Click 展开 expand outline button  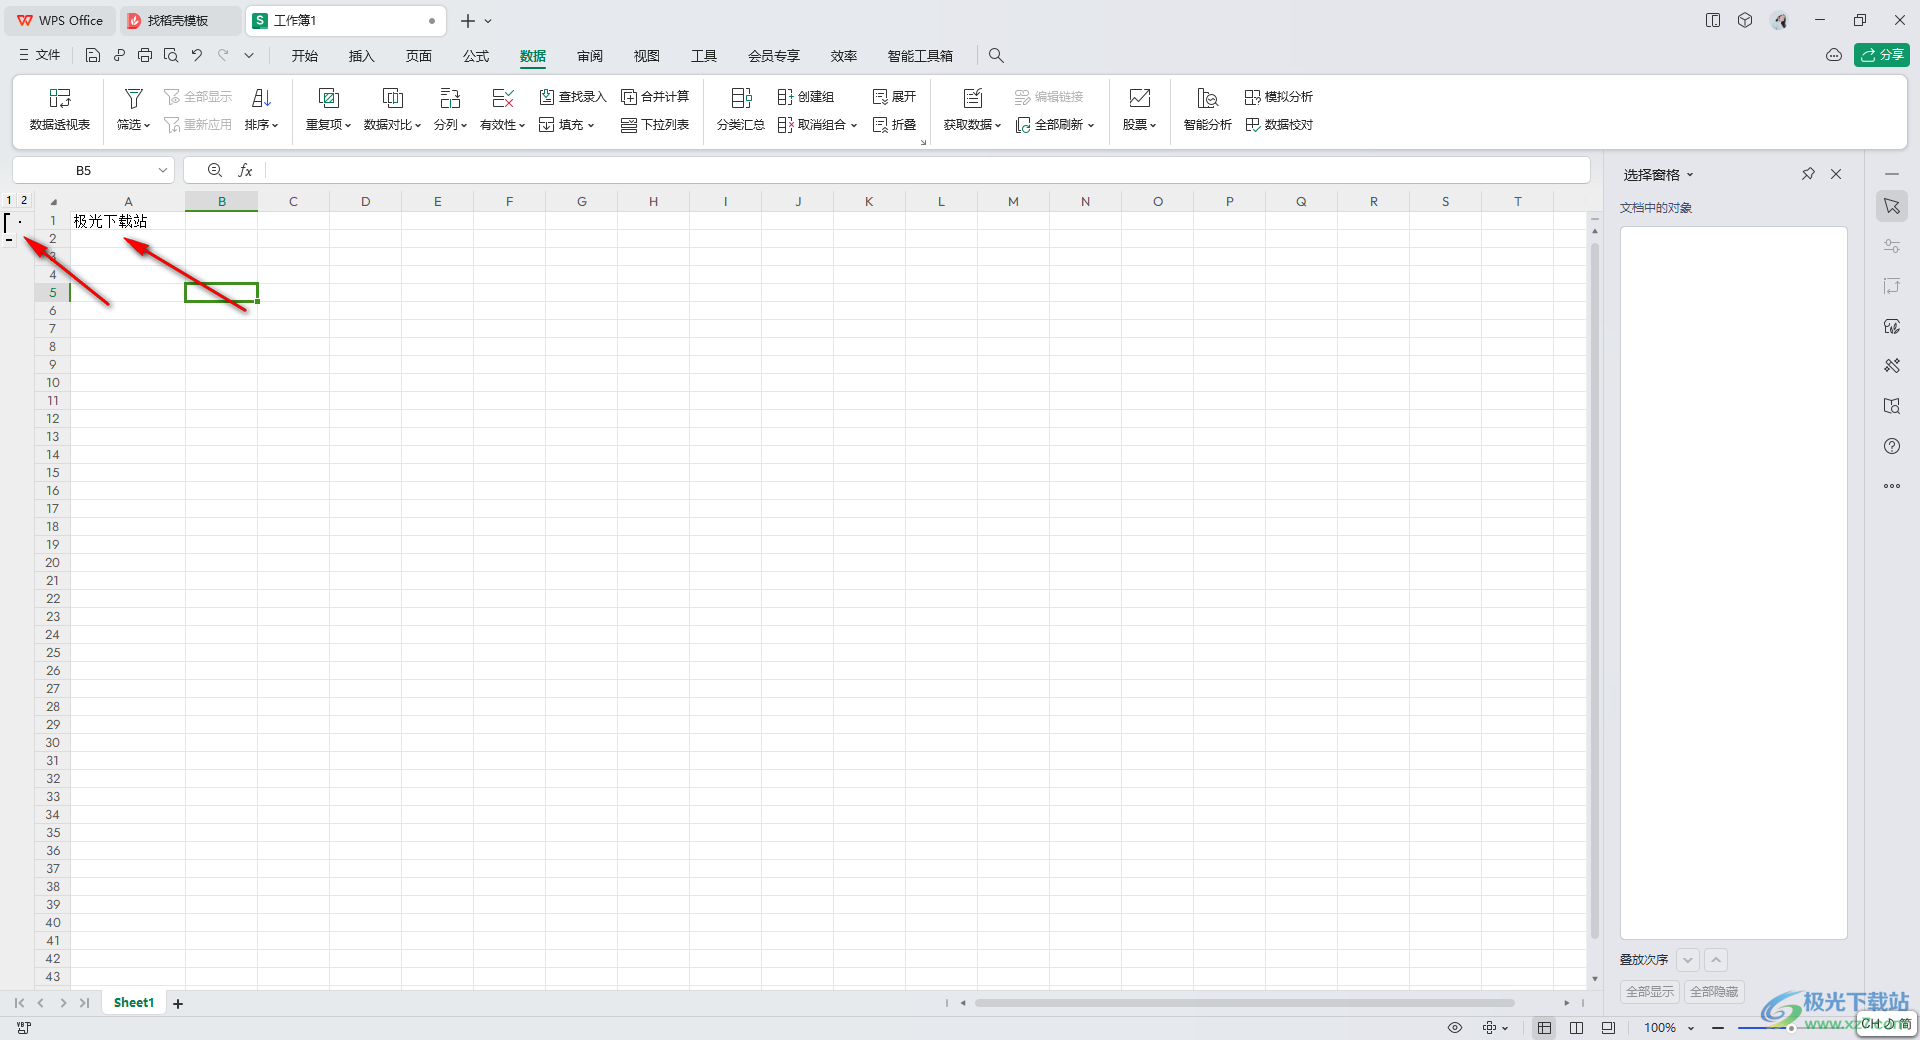pyautogui.click(x=894, y=97)
